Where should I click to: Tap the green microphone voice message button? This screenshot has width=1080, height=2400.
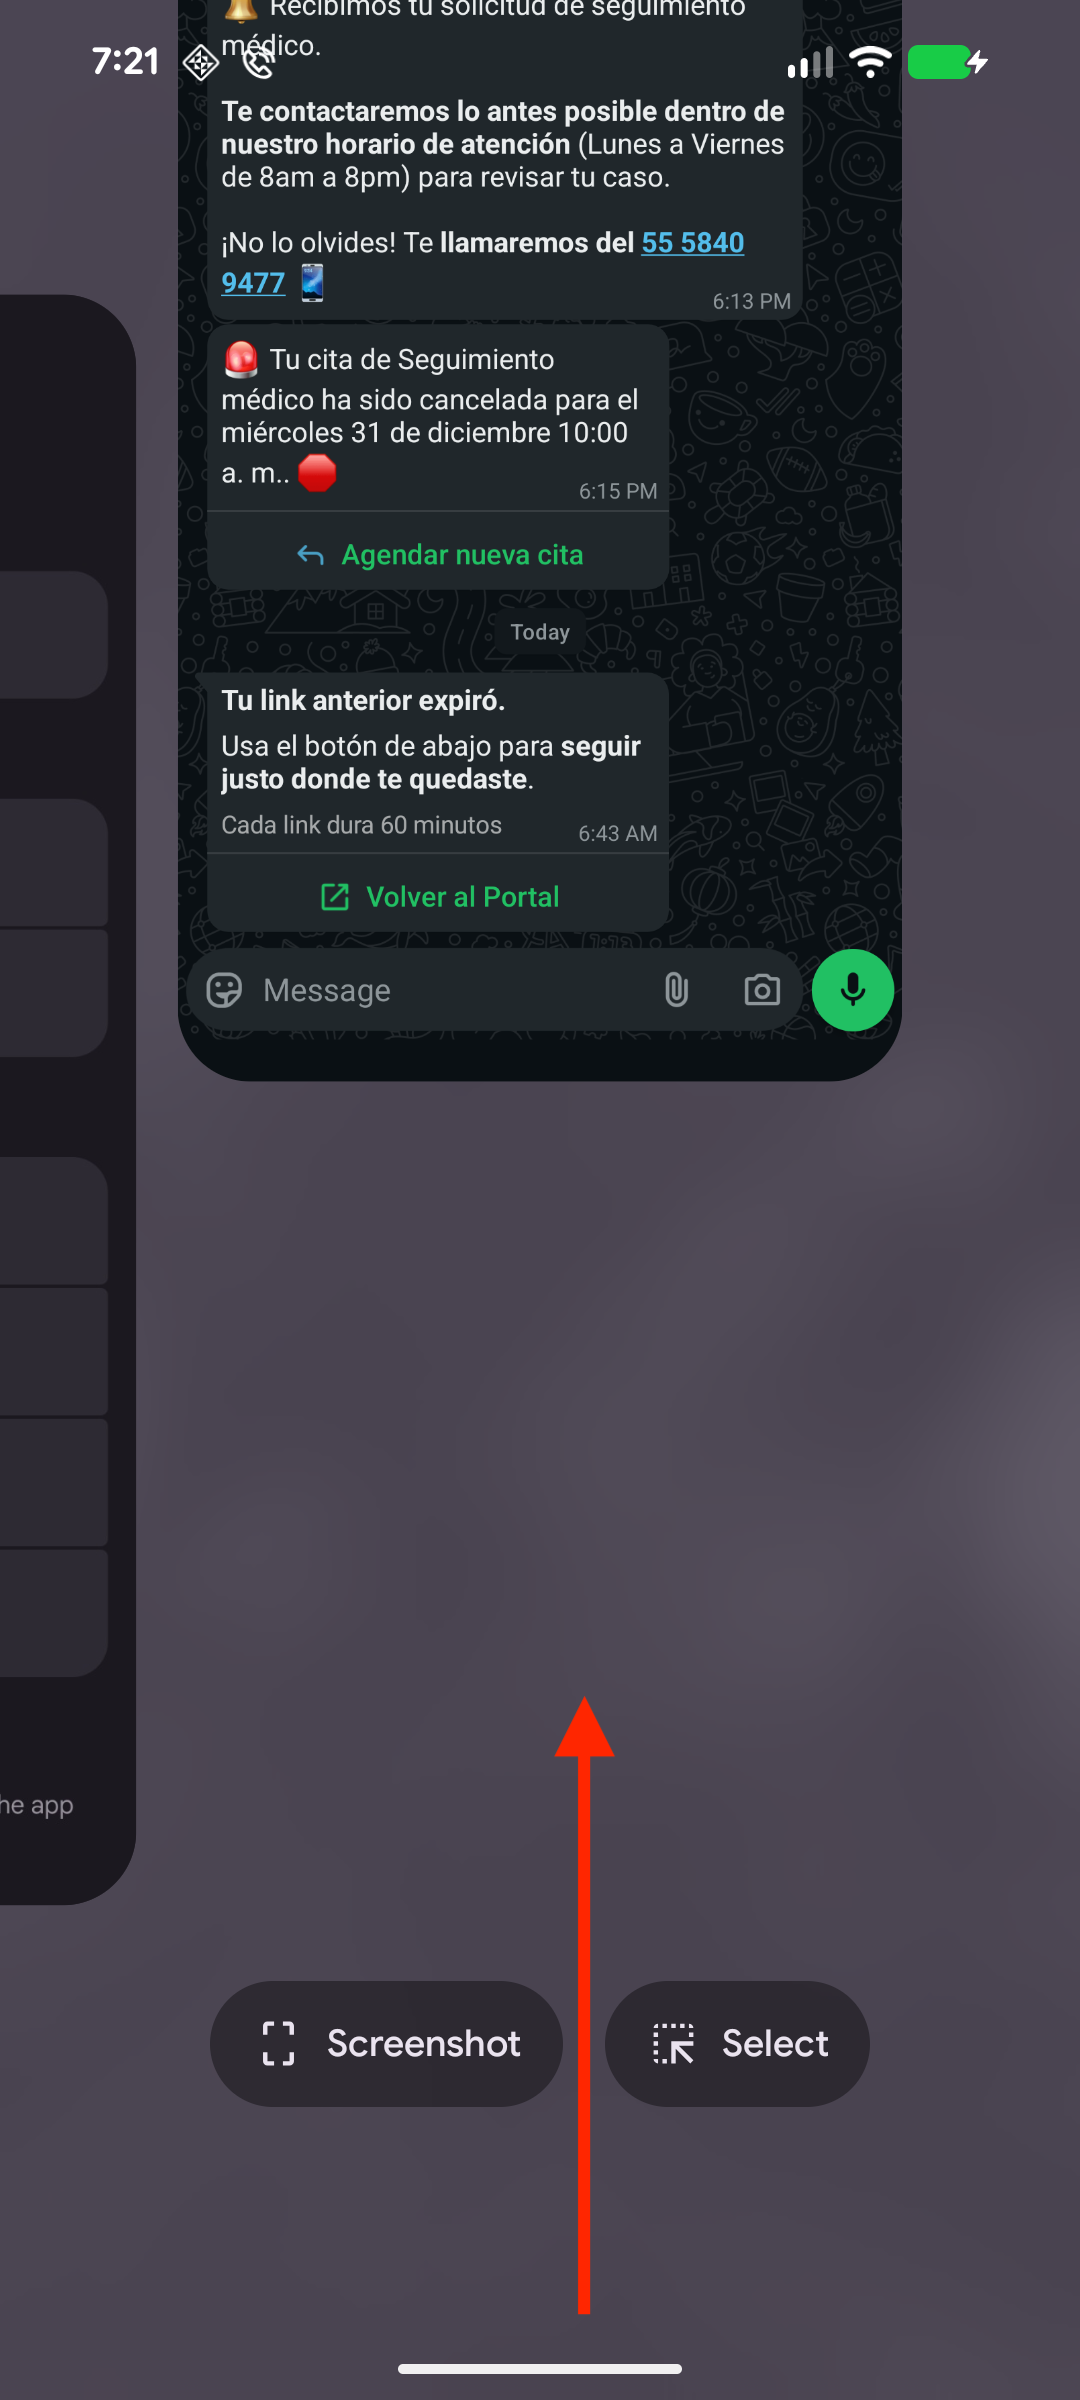852,990
